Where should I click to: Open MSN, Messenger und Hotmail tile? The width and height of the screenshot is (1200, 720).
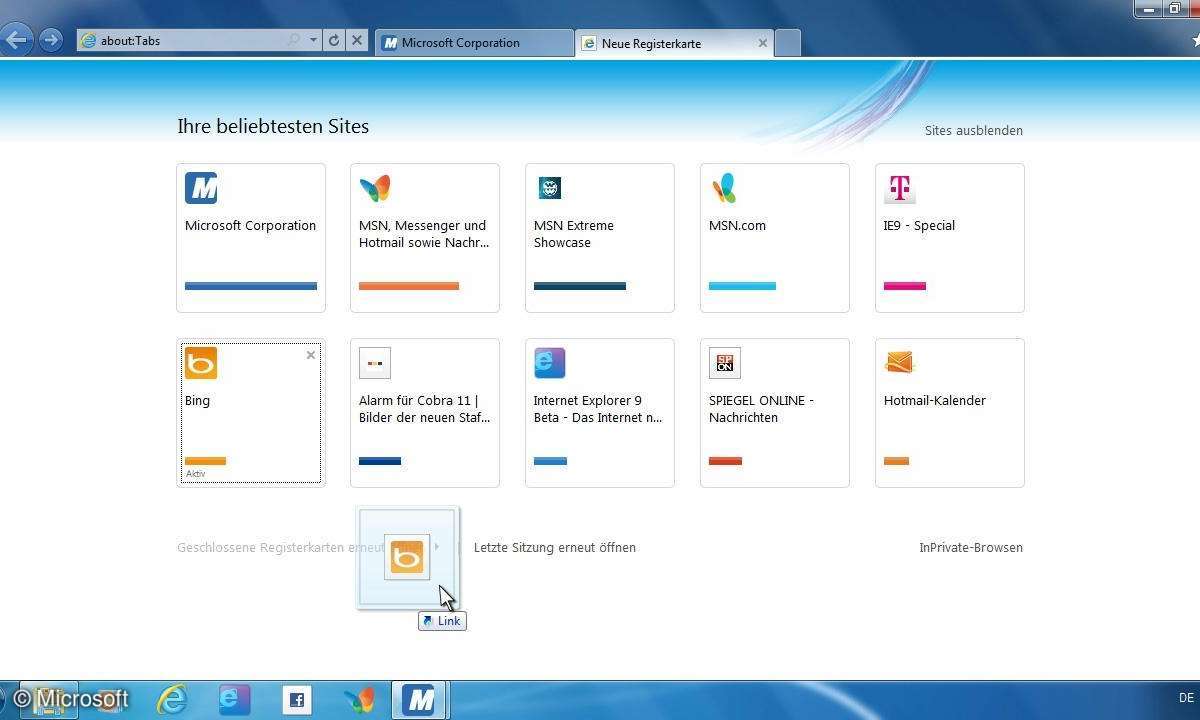point(425,238)
